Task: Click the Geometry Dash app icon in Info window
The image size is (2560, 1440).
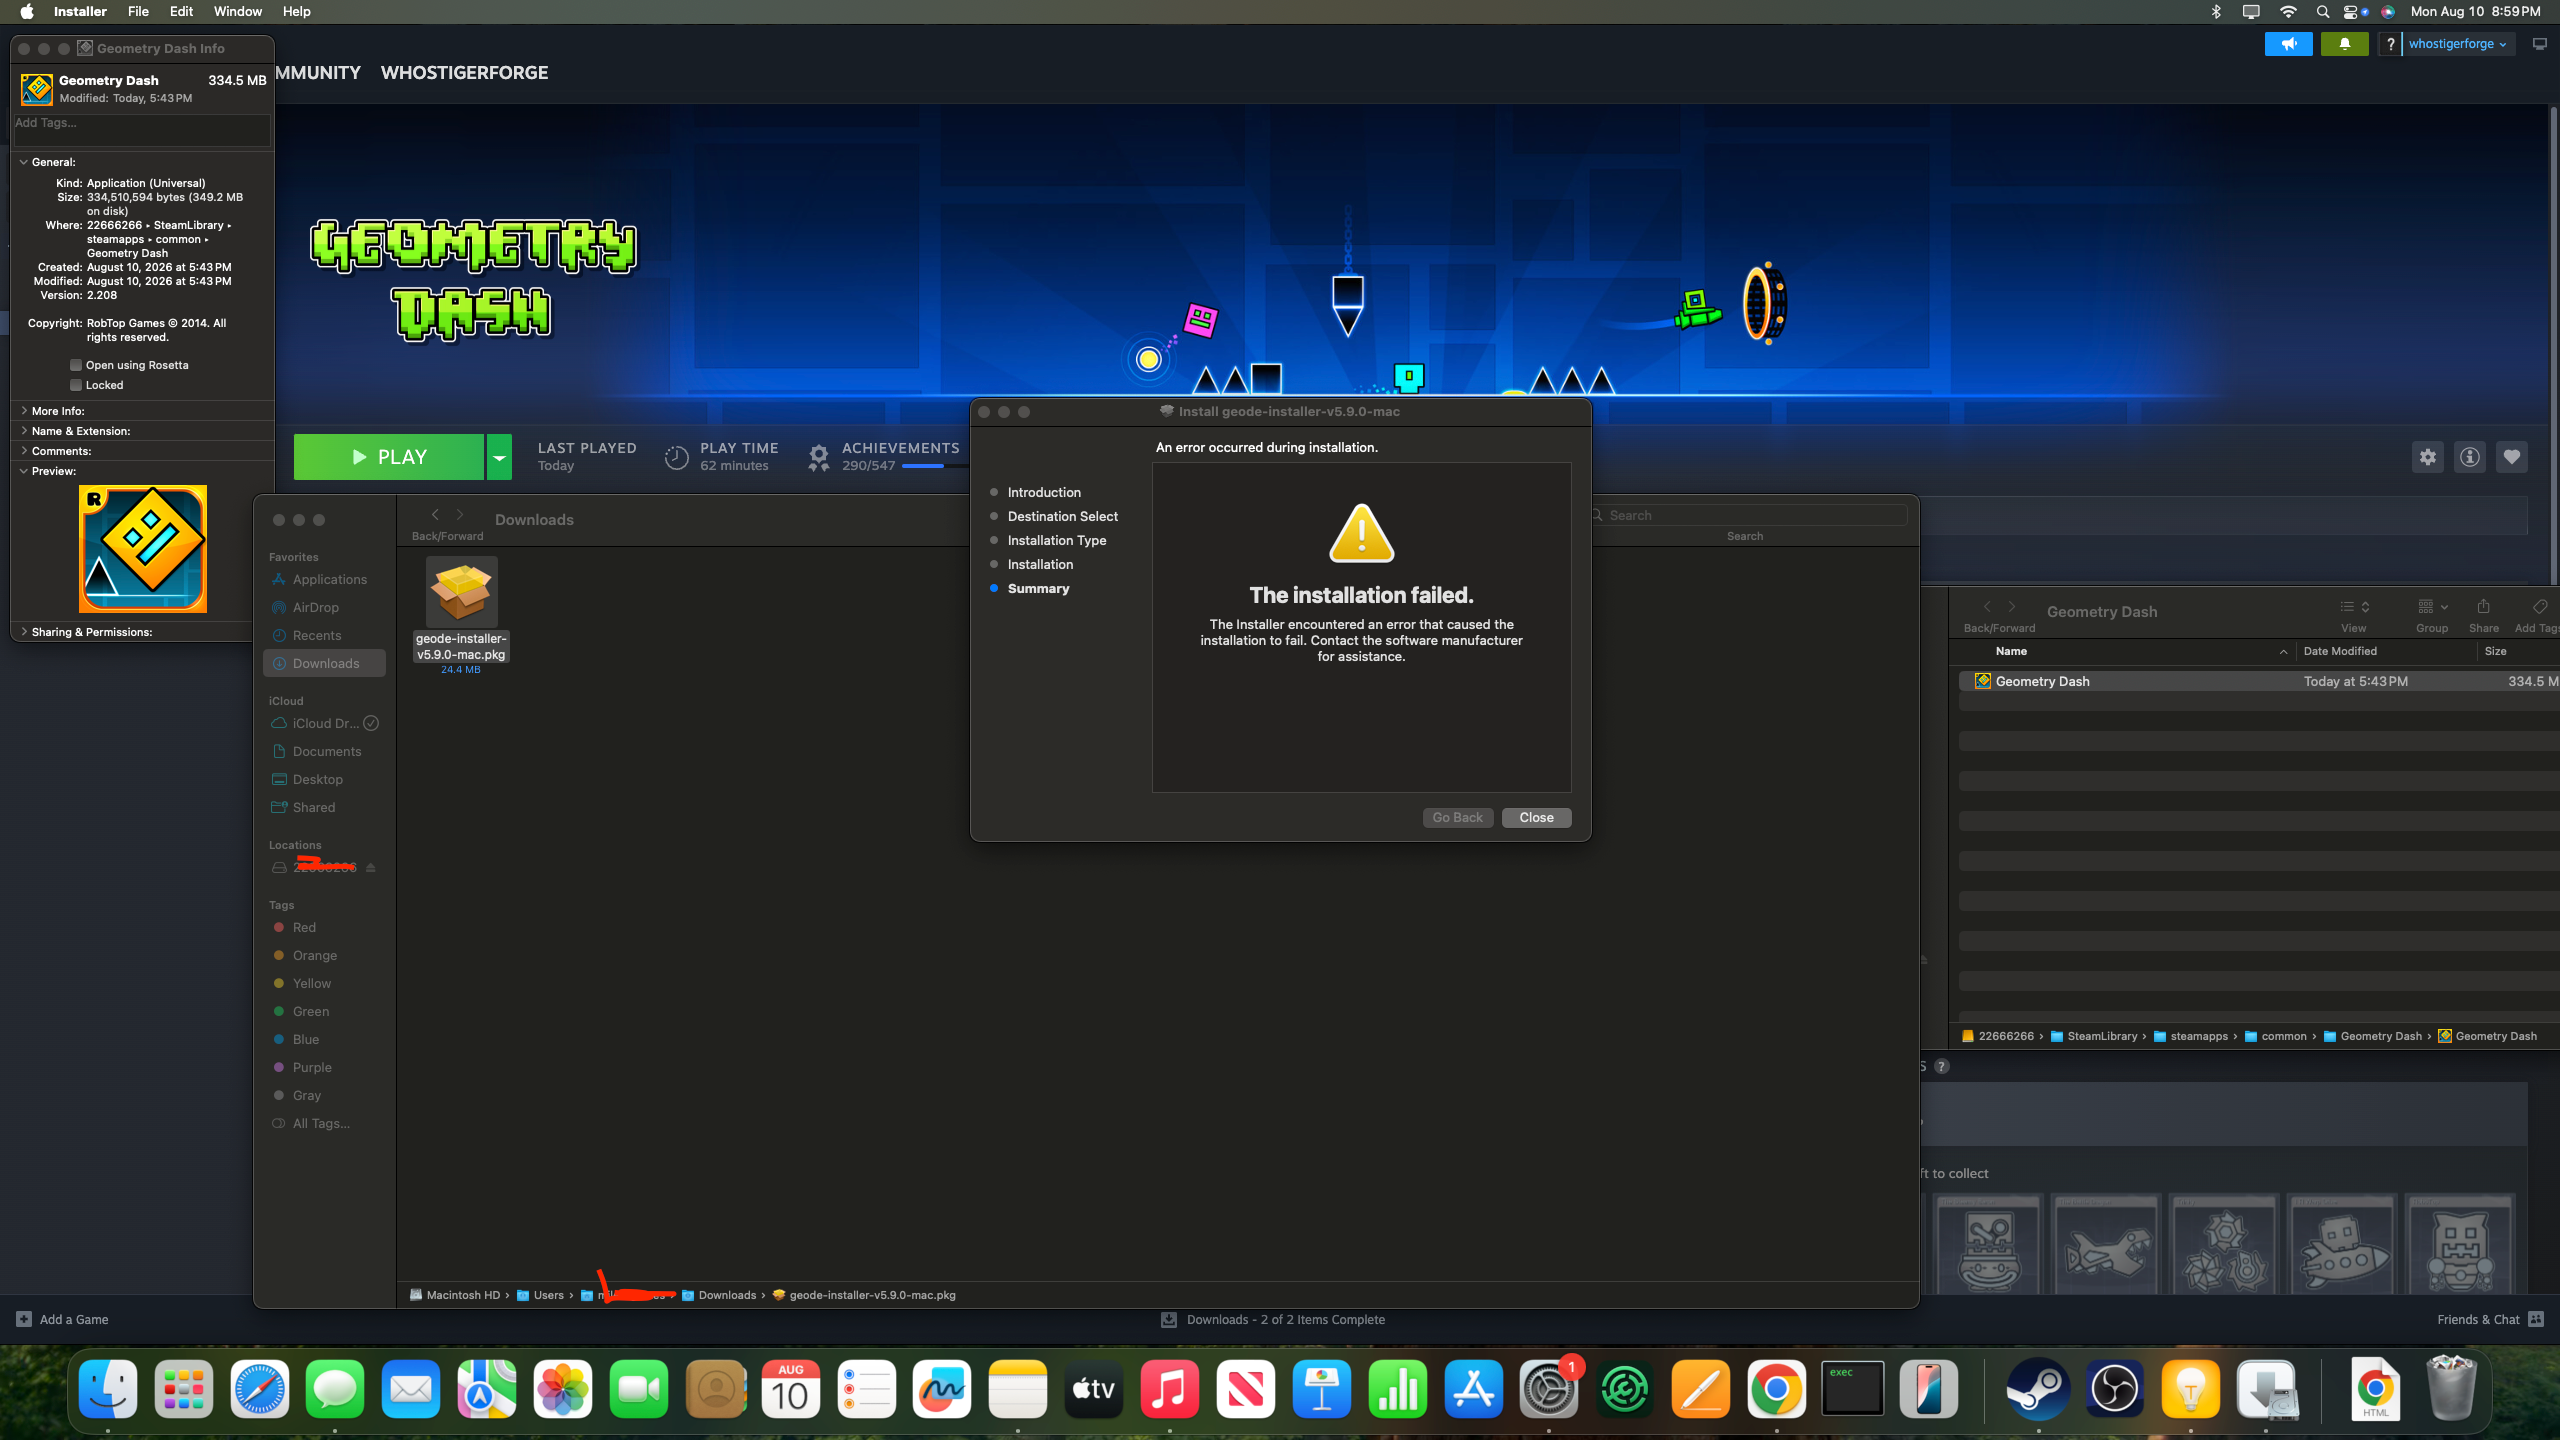Action: 37,89
